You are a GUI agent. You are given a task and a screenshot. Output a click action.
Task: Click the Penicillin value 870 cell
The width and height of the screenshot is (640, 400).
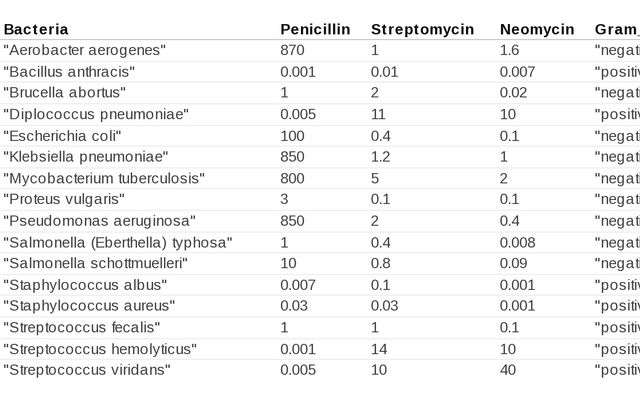pyautogui.click(x=293, y=50)
